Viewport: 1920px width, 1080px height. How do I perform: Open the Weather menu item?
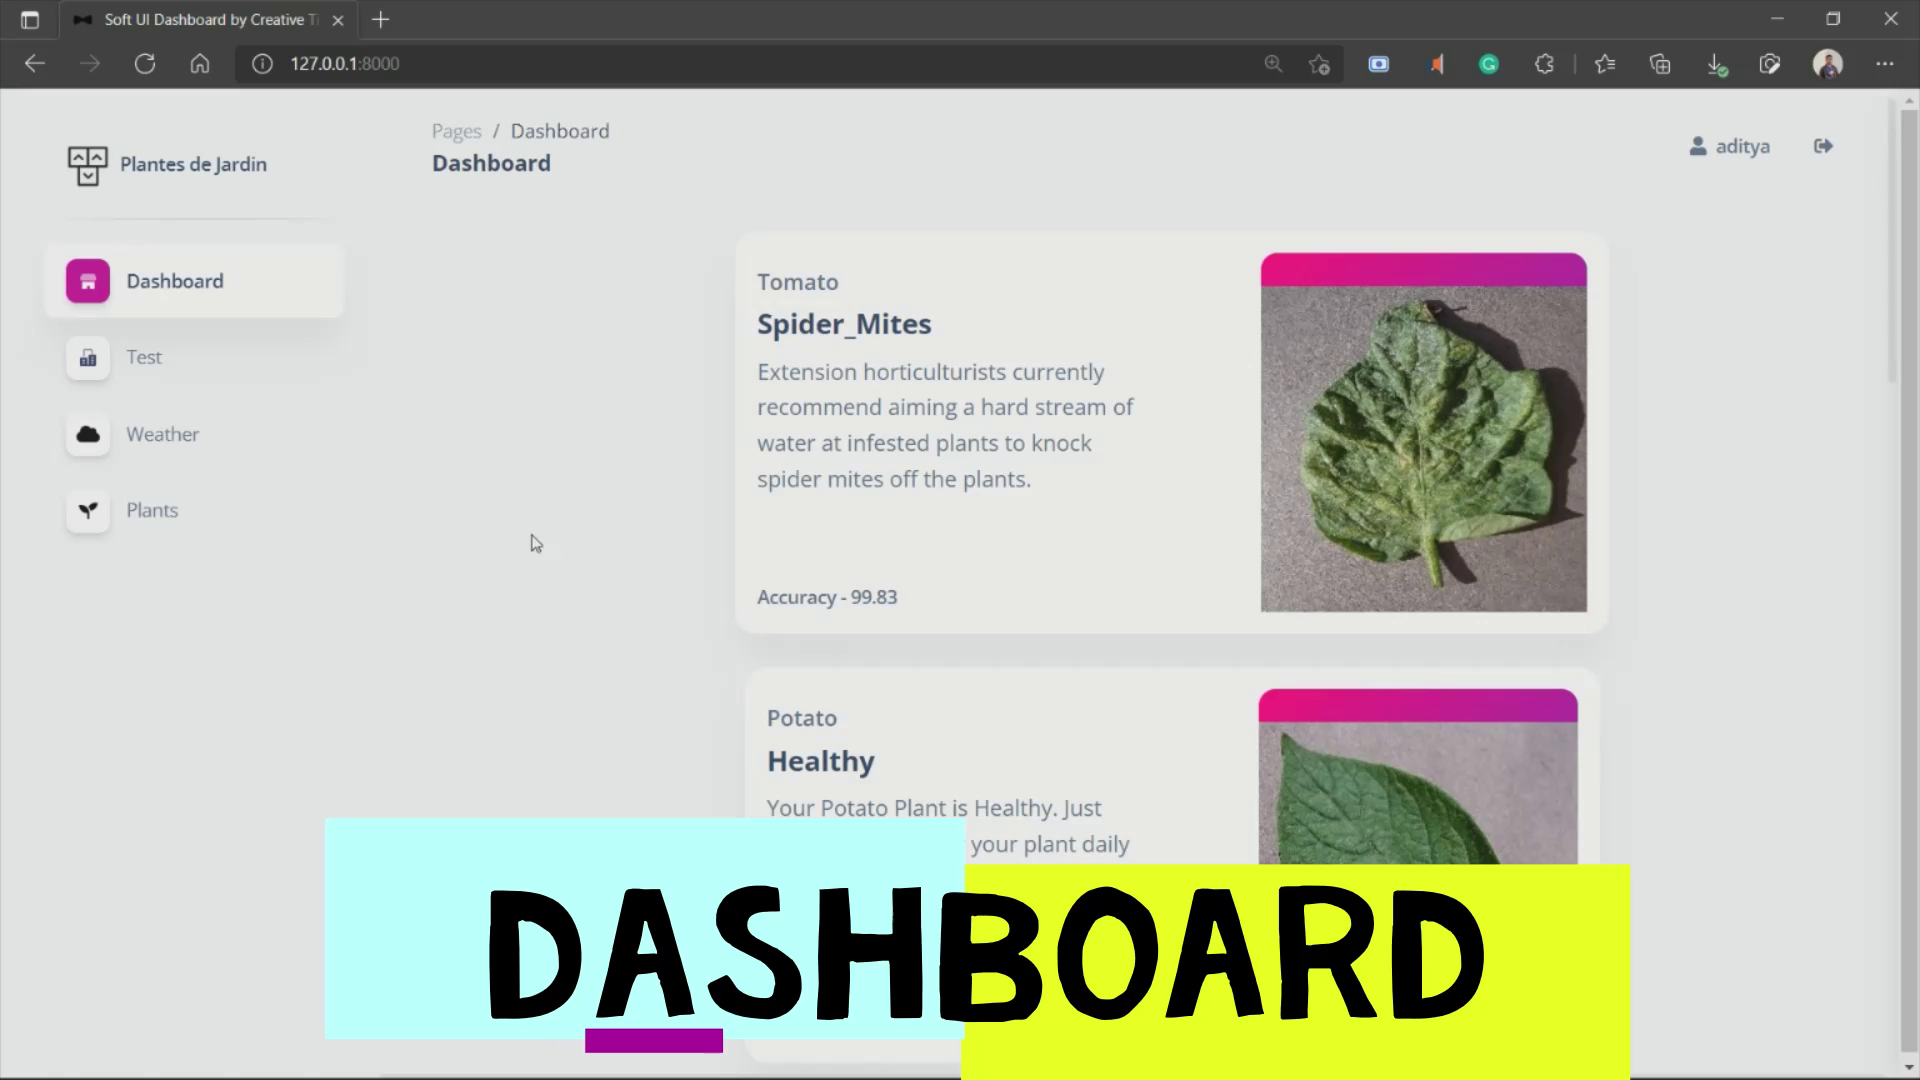pos(162,434)
